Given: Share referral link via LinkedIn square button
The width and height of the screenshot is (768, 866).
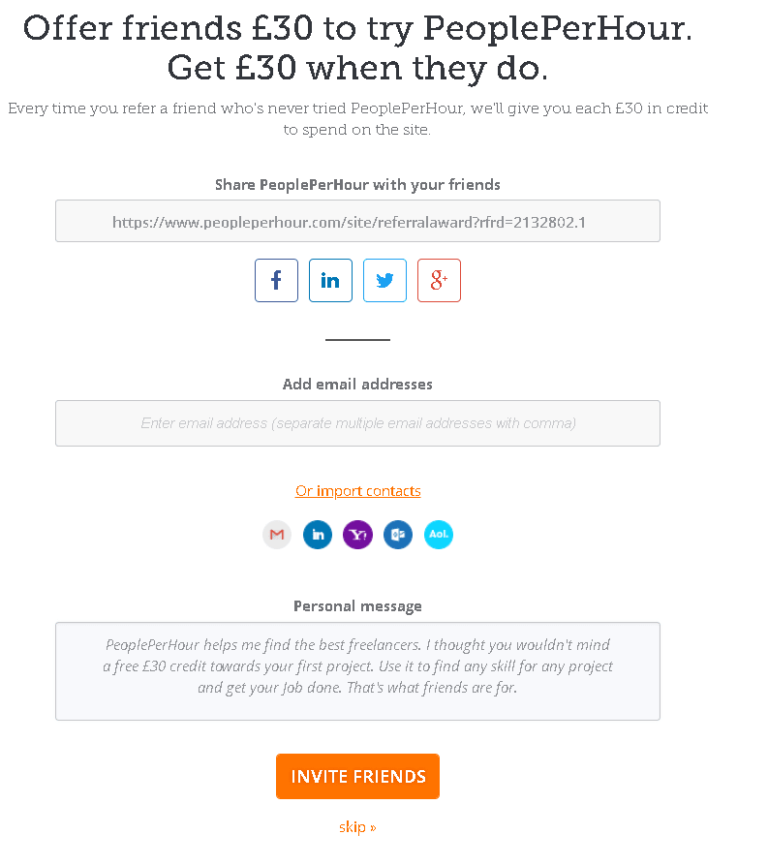Looking at the screenshot, I should coord(330,281).
